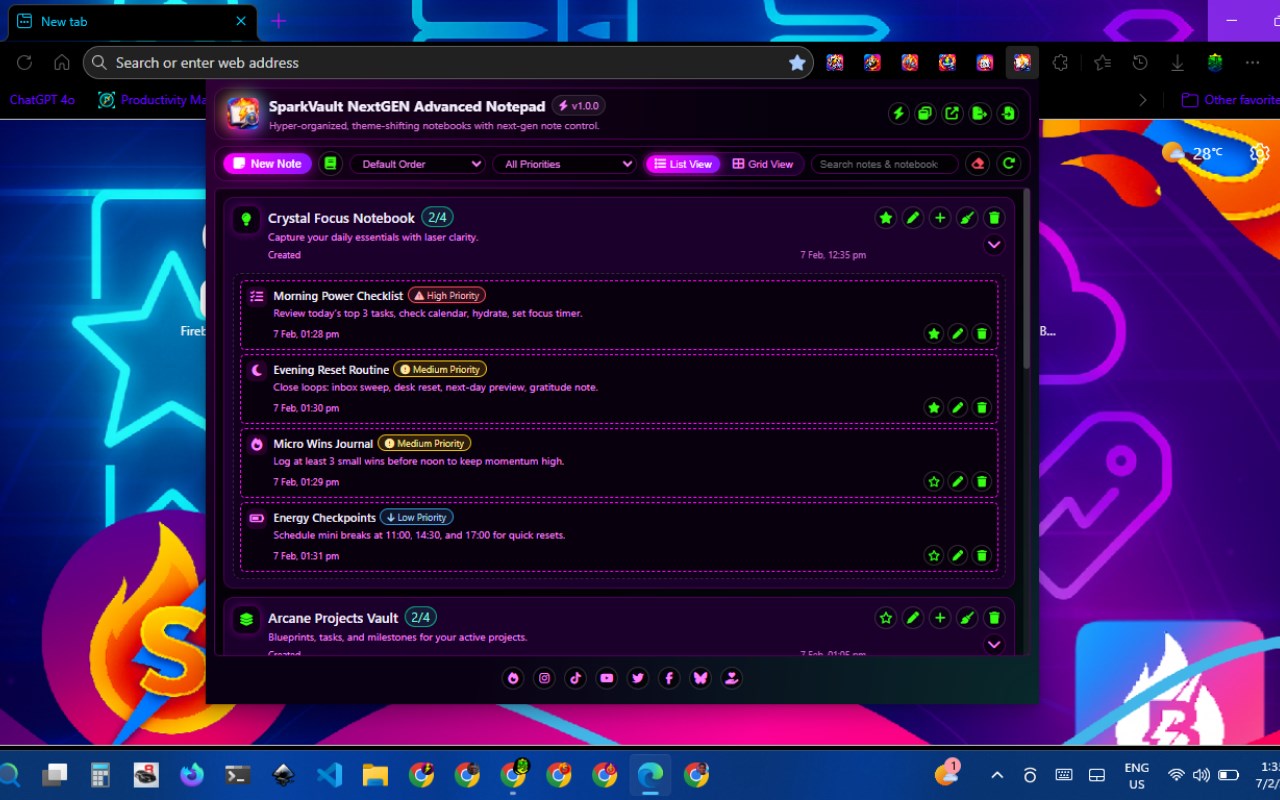Image resolution: width=1280 pixels, height=800 pixels.
Task: Toggle star on Energy Checkpoints note
Action: tap(934, 556)
